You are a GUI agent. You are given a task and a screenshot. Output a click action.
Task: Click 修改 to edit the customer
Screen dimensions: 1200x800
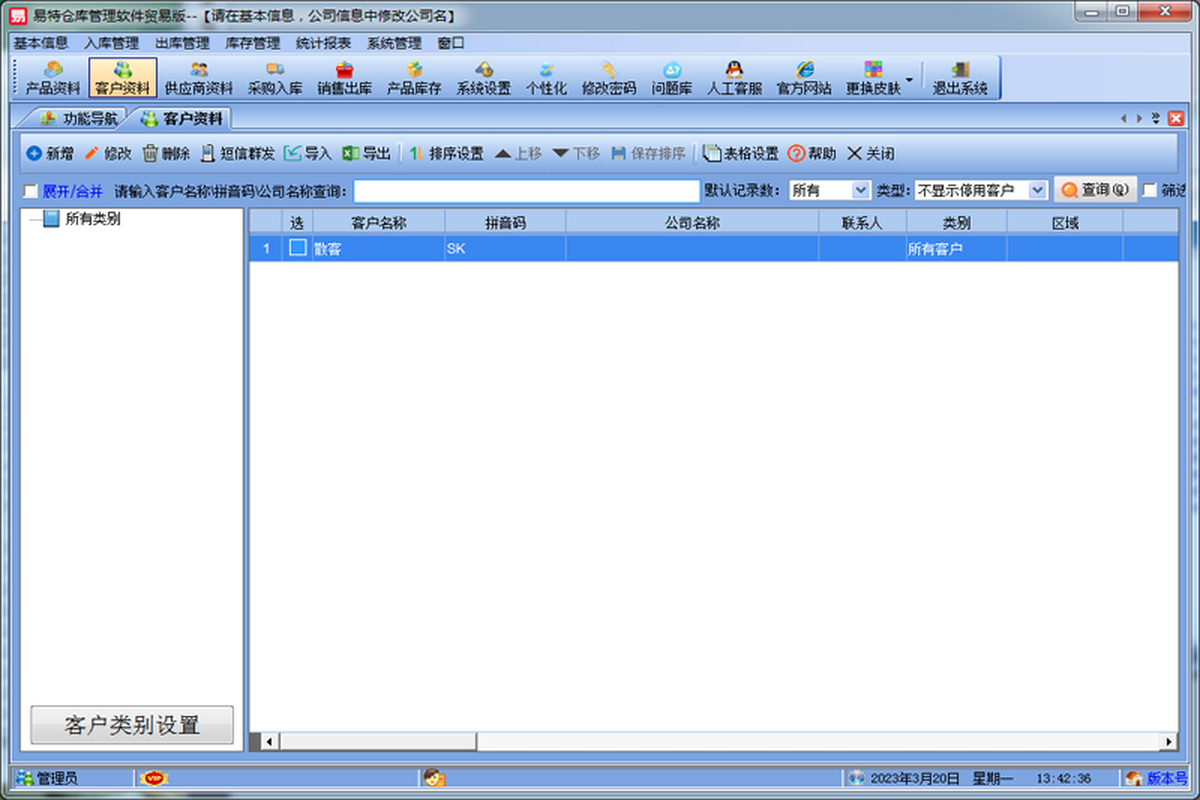108,154
